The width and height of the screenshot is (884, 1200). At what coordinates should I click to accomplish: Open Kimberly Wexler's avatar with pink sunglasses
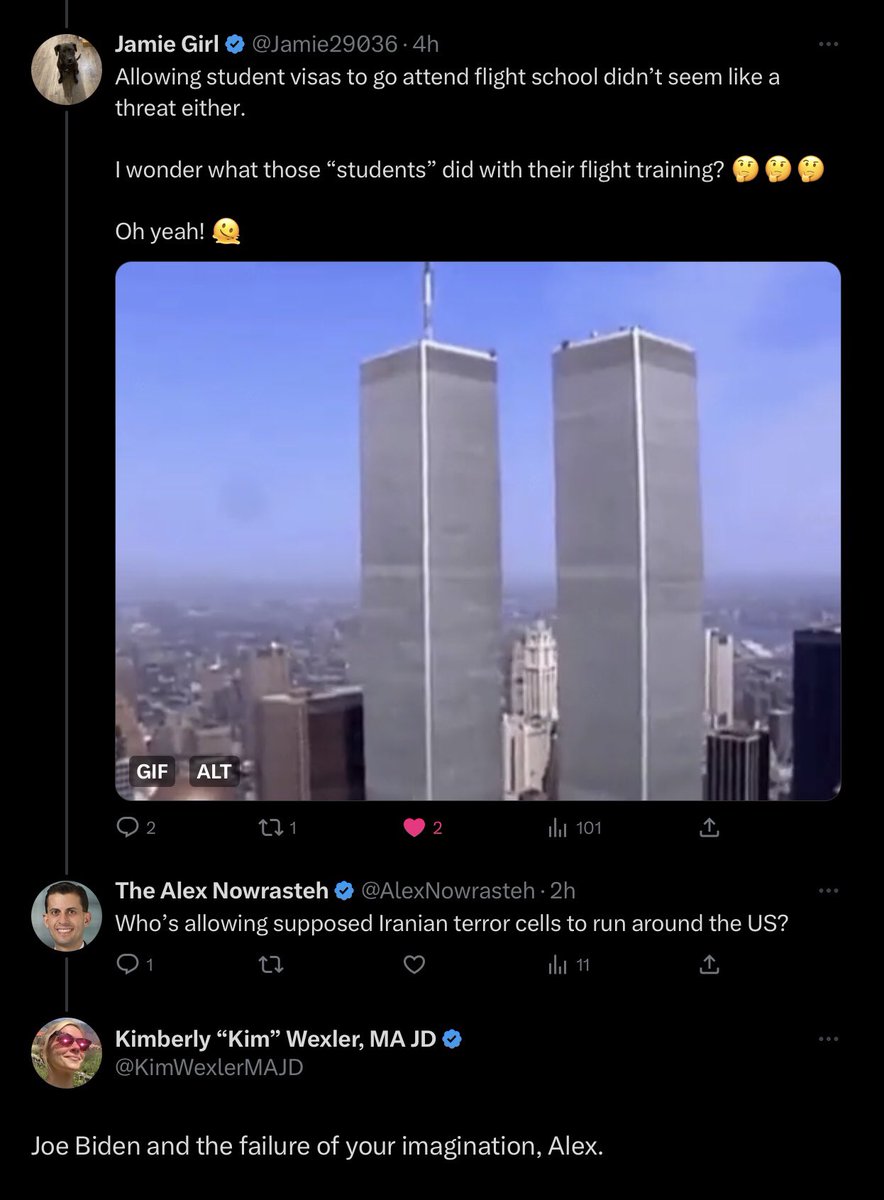pyautogui.click(x=67, y=1053)
